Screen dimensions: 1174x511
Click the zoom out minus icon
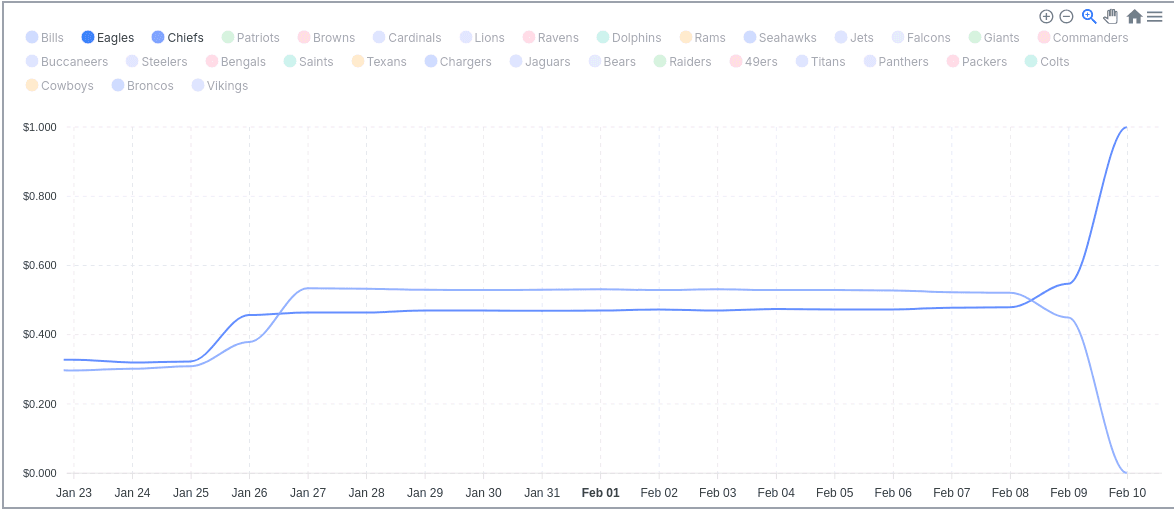click(x=1066, y=16)
